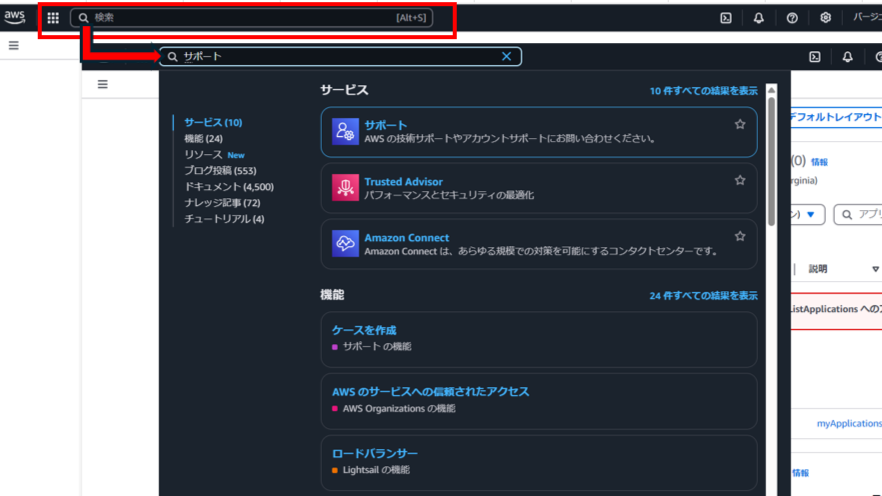Screen dimensions: 882x496
Task: Toggle the inner hamburger menu beside results
Action: point(102,84)
